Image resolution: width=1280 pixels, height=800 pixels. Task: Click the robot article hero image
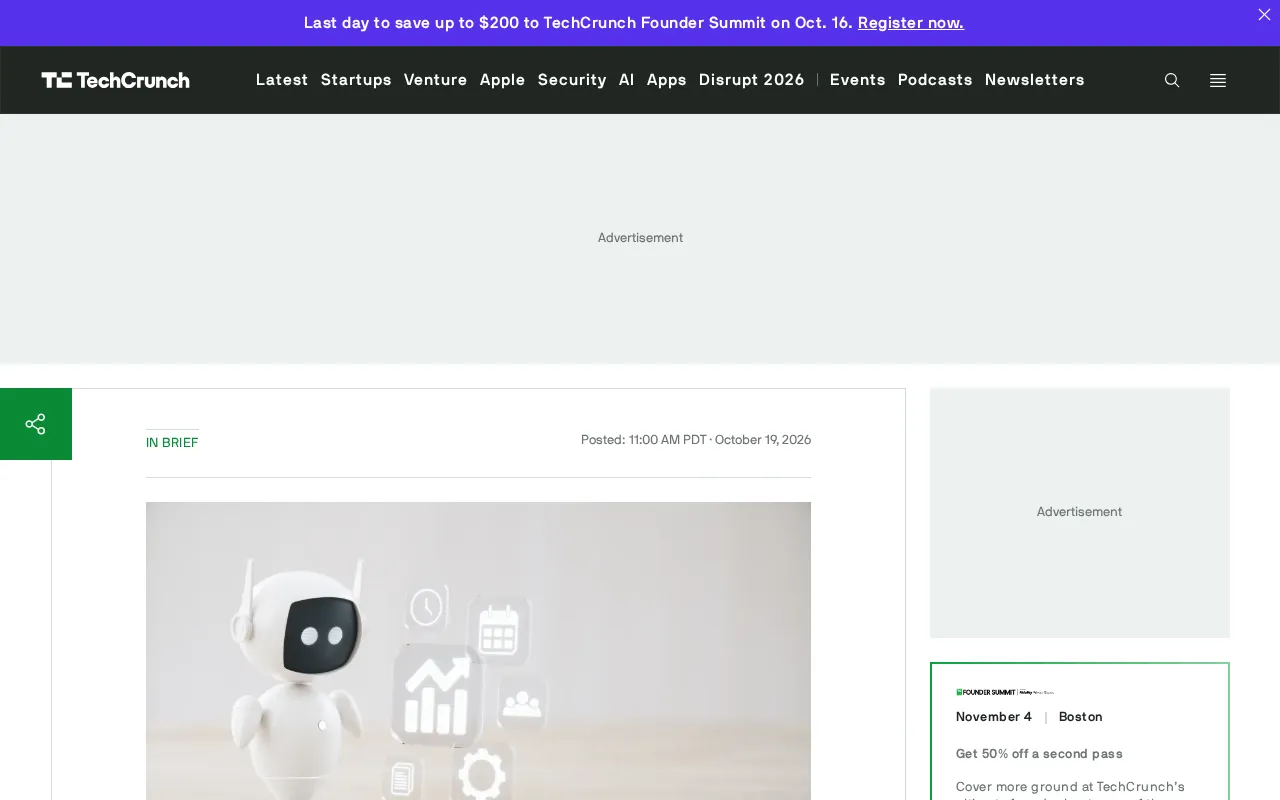[x=478, y=651]
